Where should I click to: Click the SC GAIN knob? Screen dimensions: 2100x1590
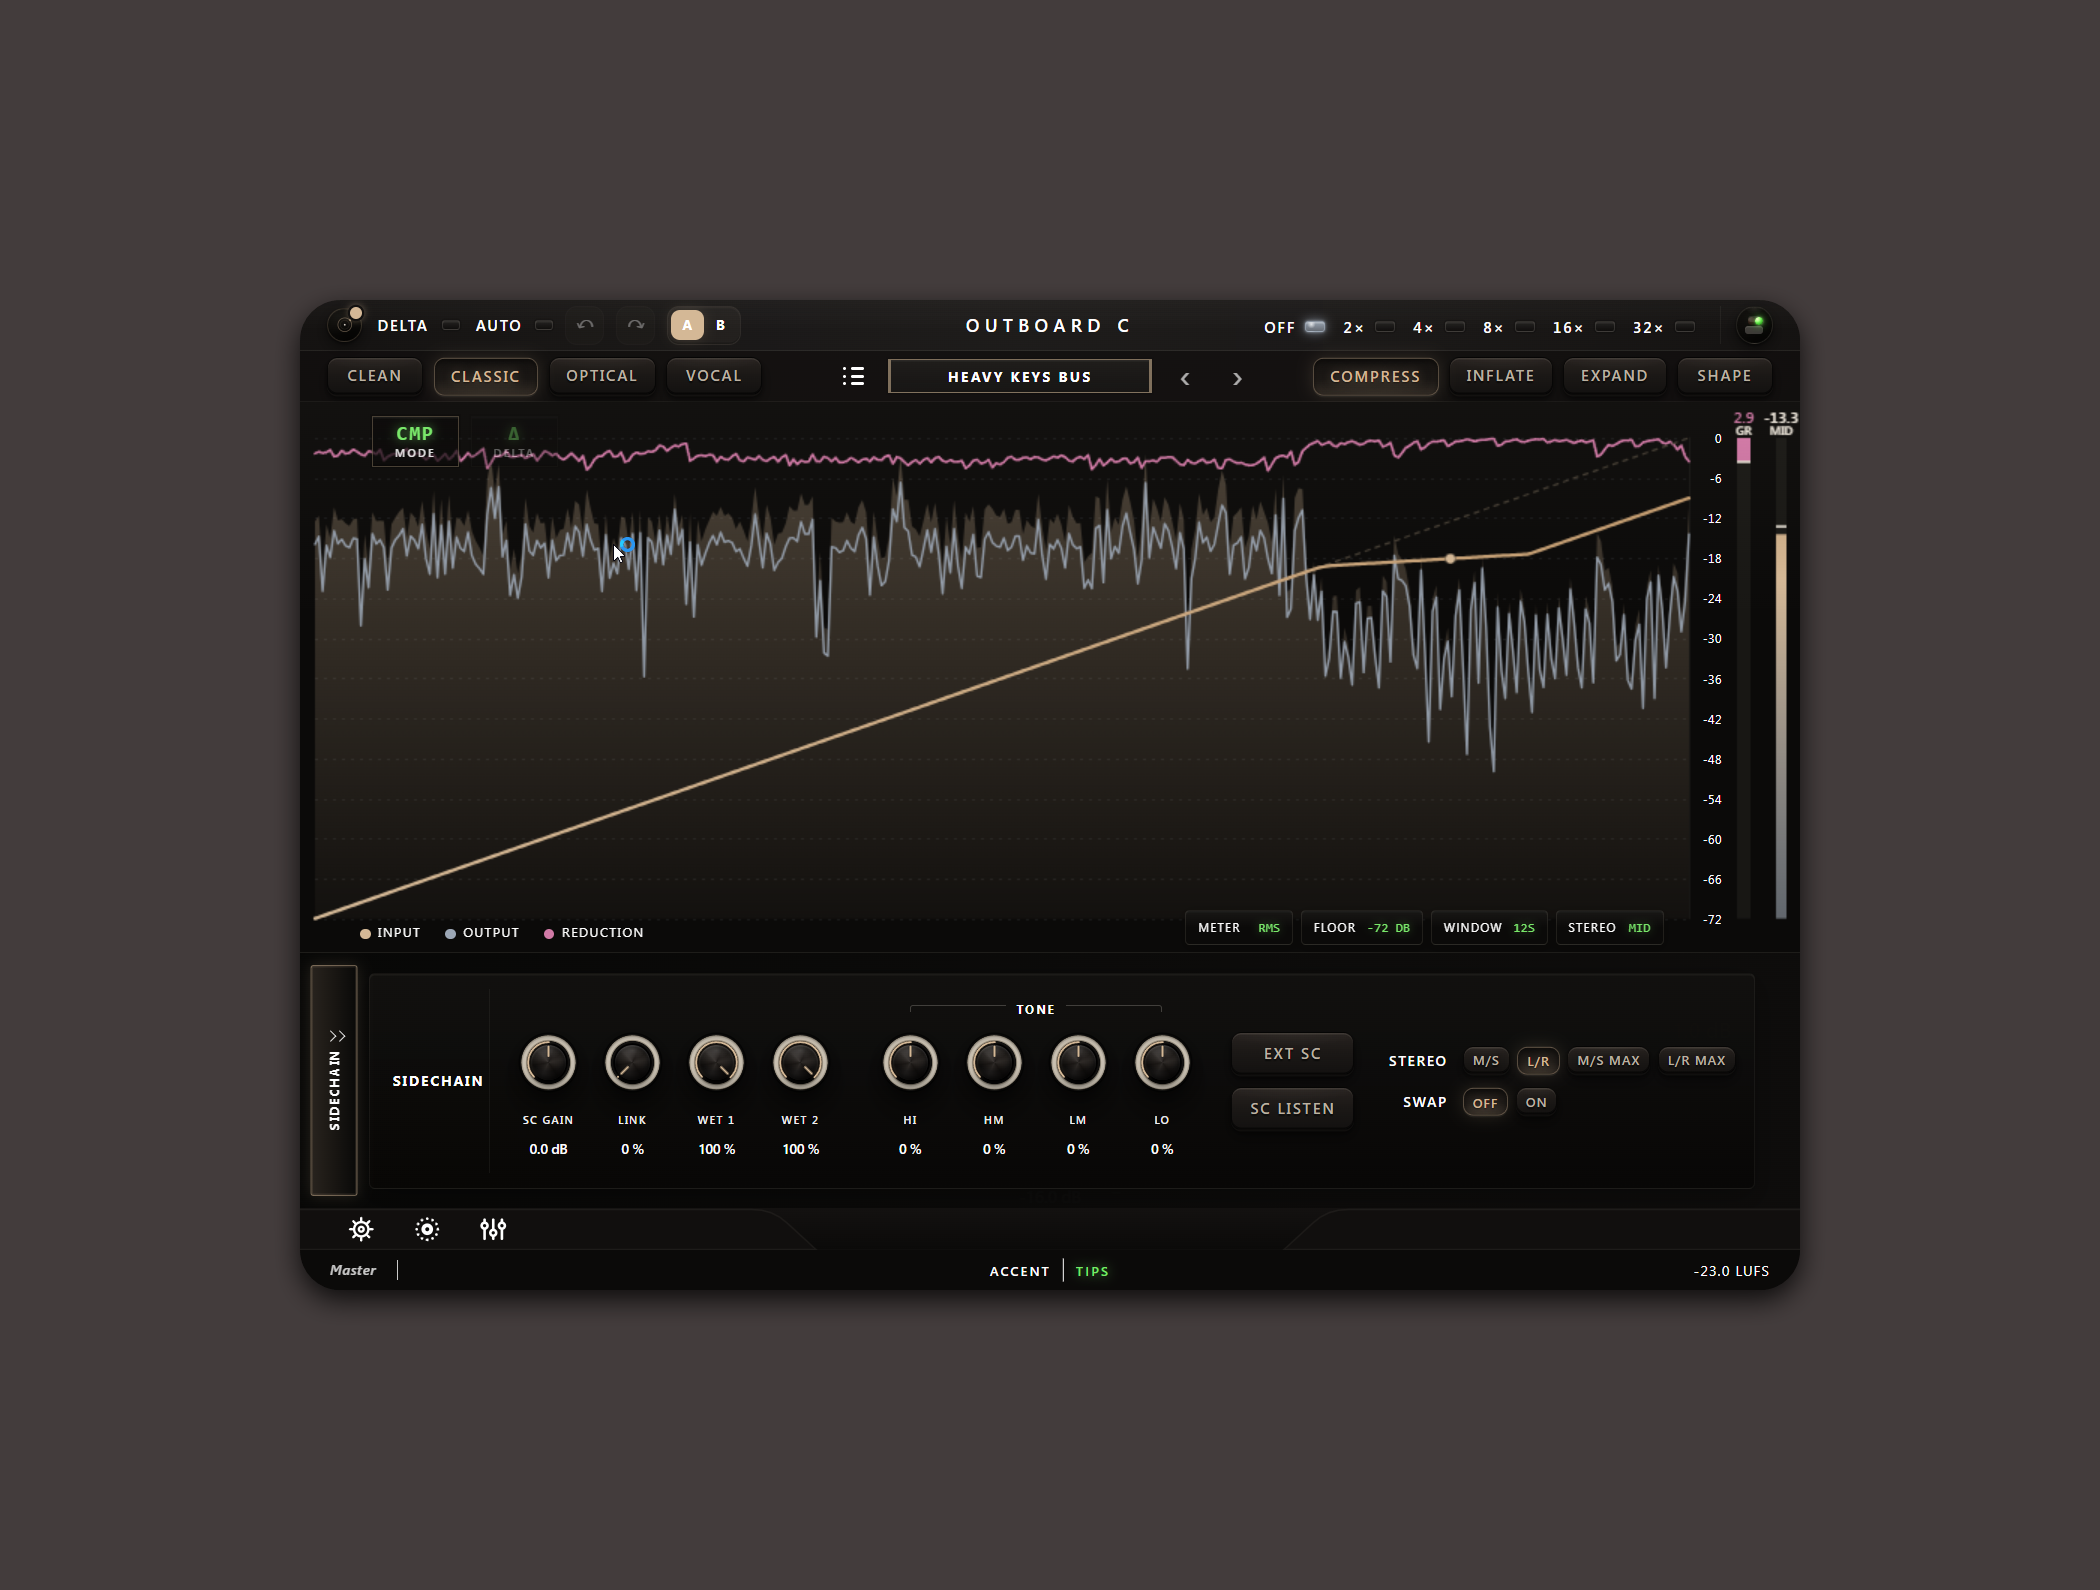pyautogui.click(x=548, y=1062)
